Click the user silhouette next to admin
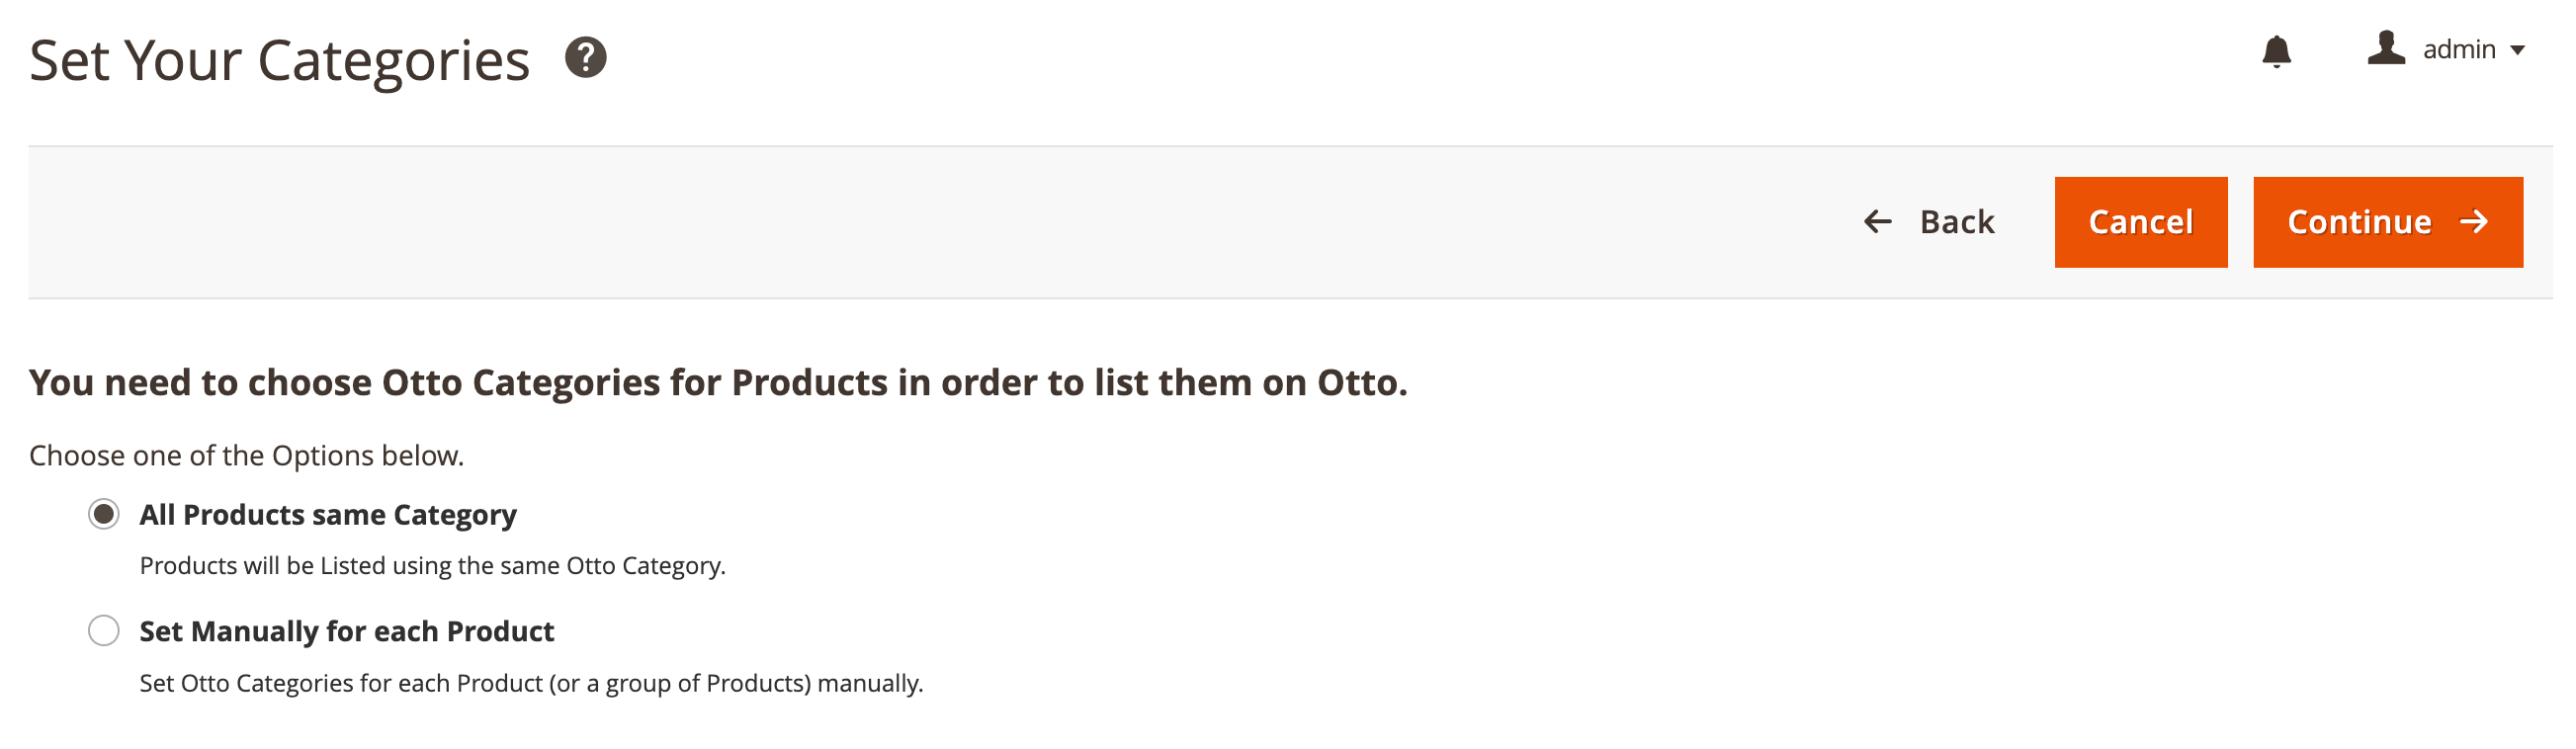The width and height of the screenshot is (2576, 749). [x=2386, y=50]
